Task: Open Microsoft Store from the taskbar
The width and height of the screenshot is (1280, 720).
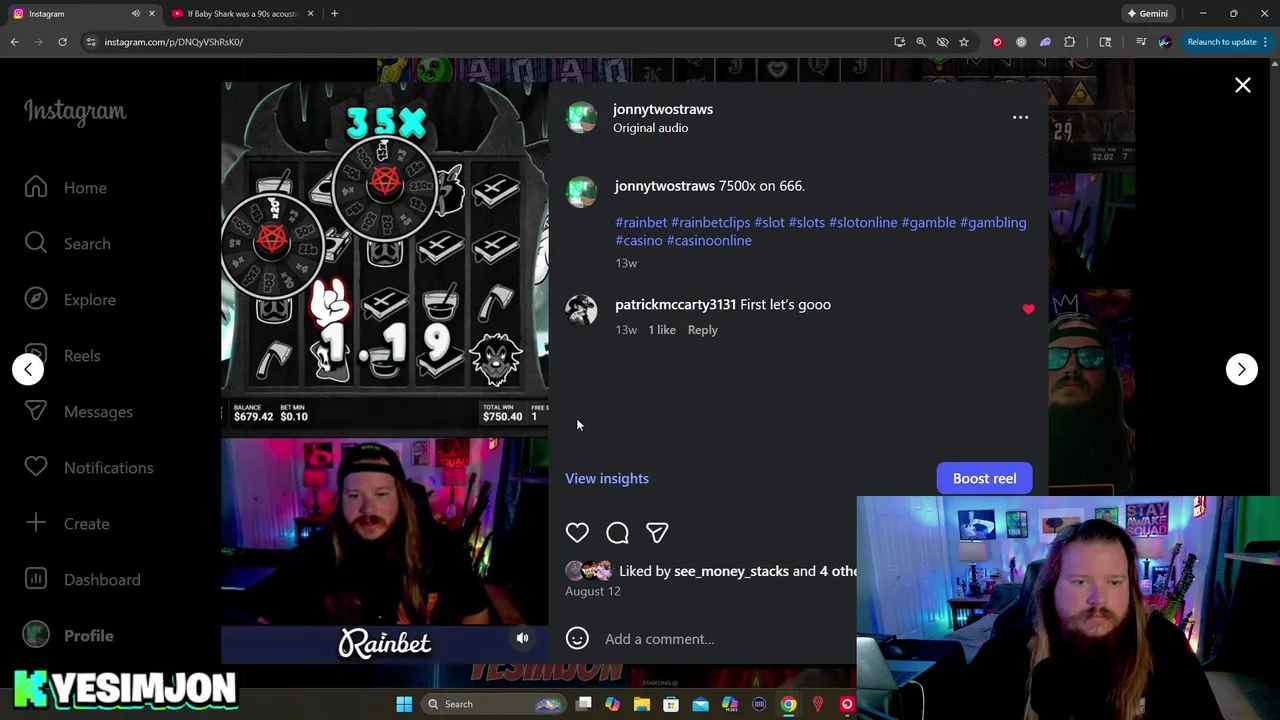Action: (671, 704)
